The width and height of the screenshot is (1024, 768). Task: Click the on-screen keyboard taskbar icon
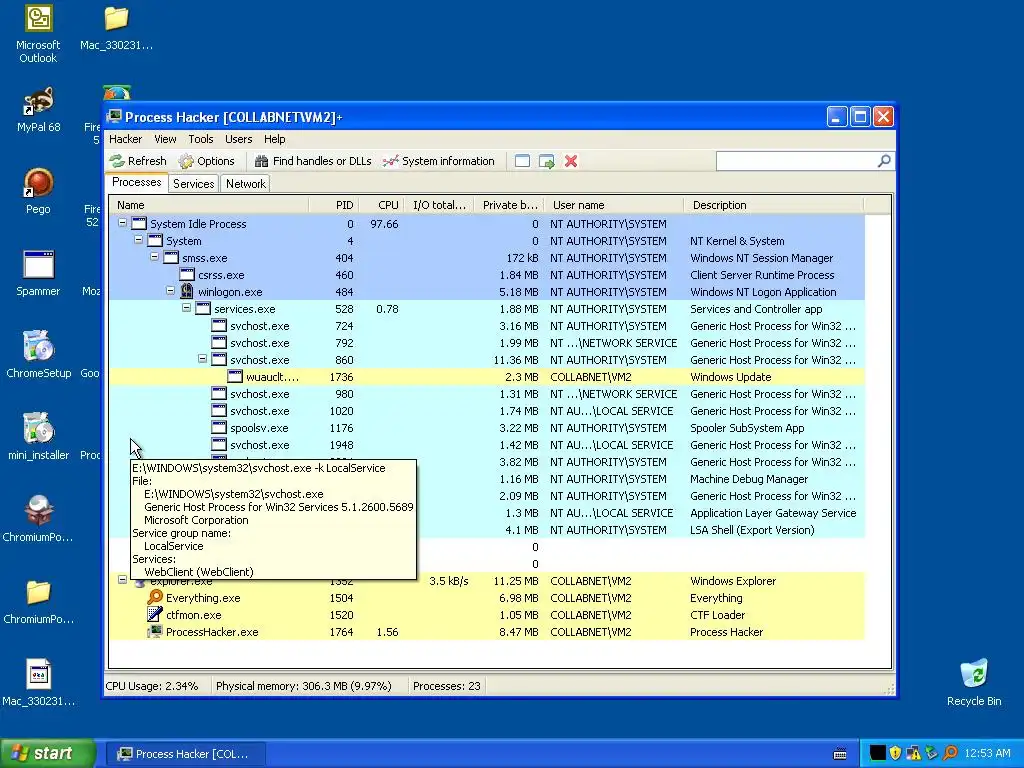coord(840,754)
